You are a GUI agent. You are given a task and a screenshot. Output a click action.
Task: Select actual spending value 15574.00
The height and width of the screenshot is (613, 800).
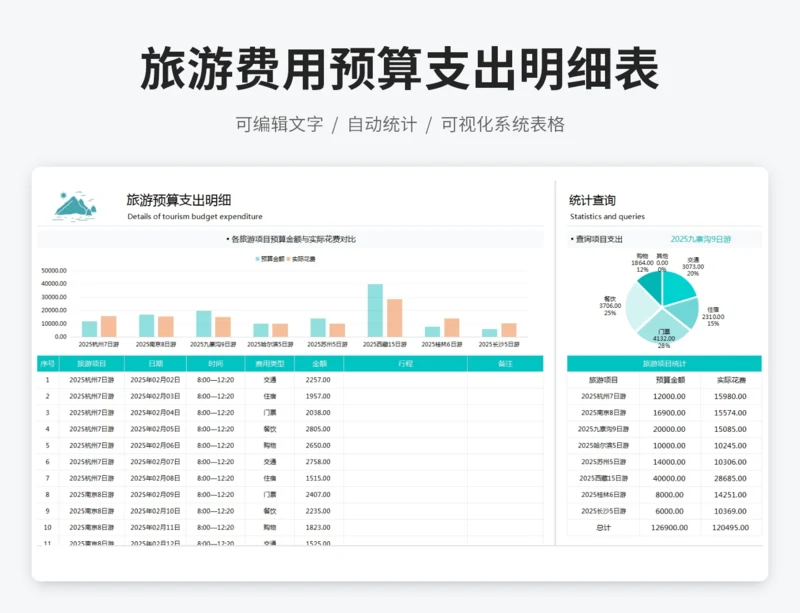coord(730,412)
